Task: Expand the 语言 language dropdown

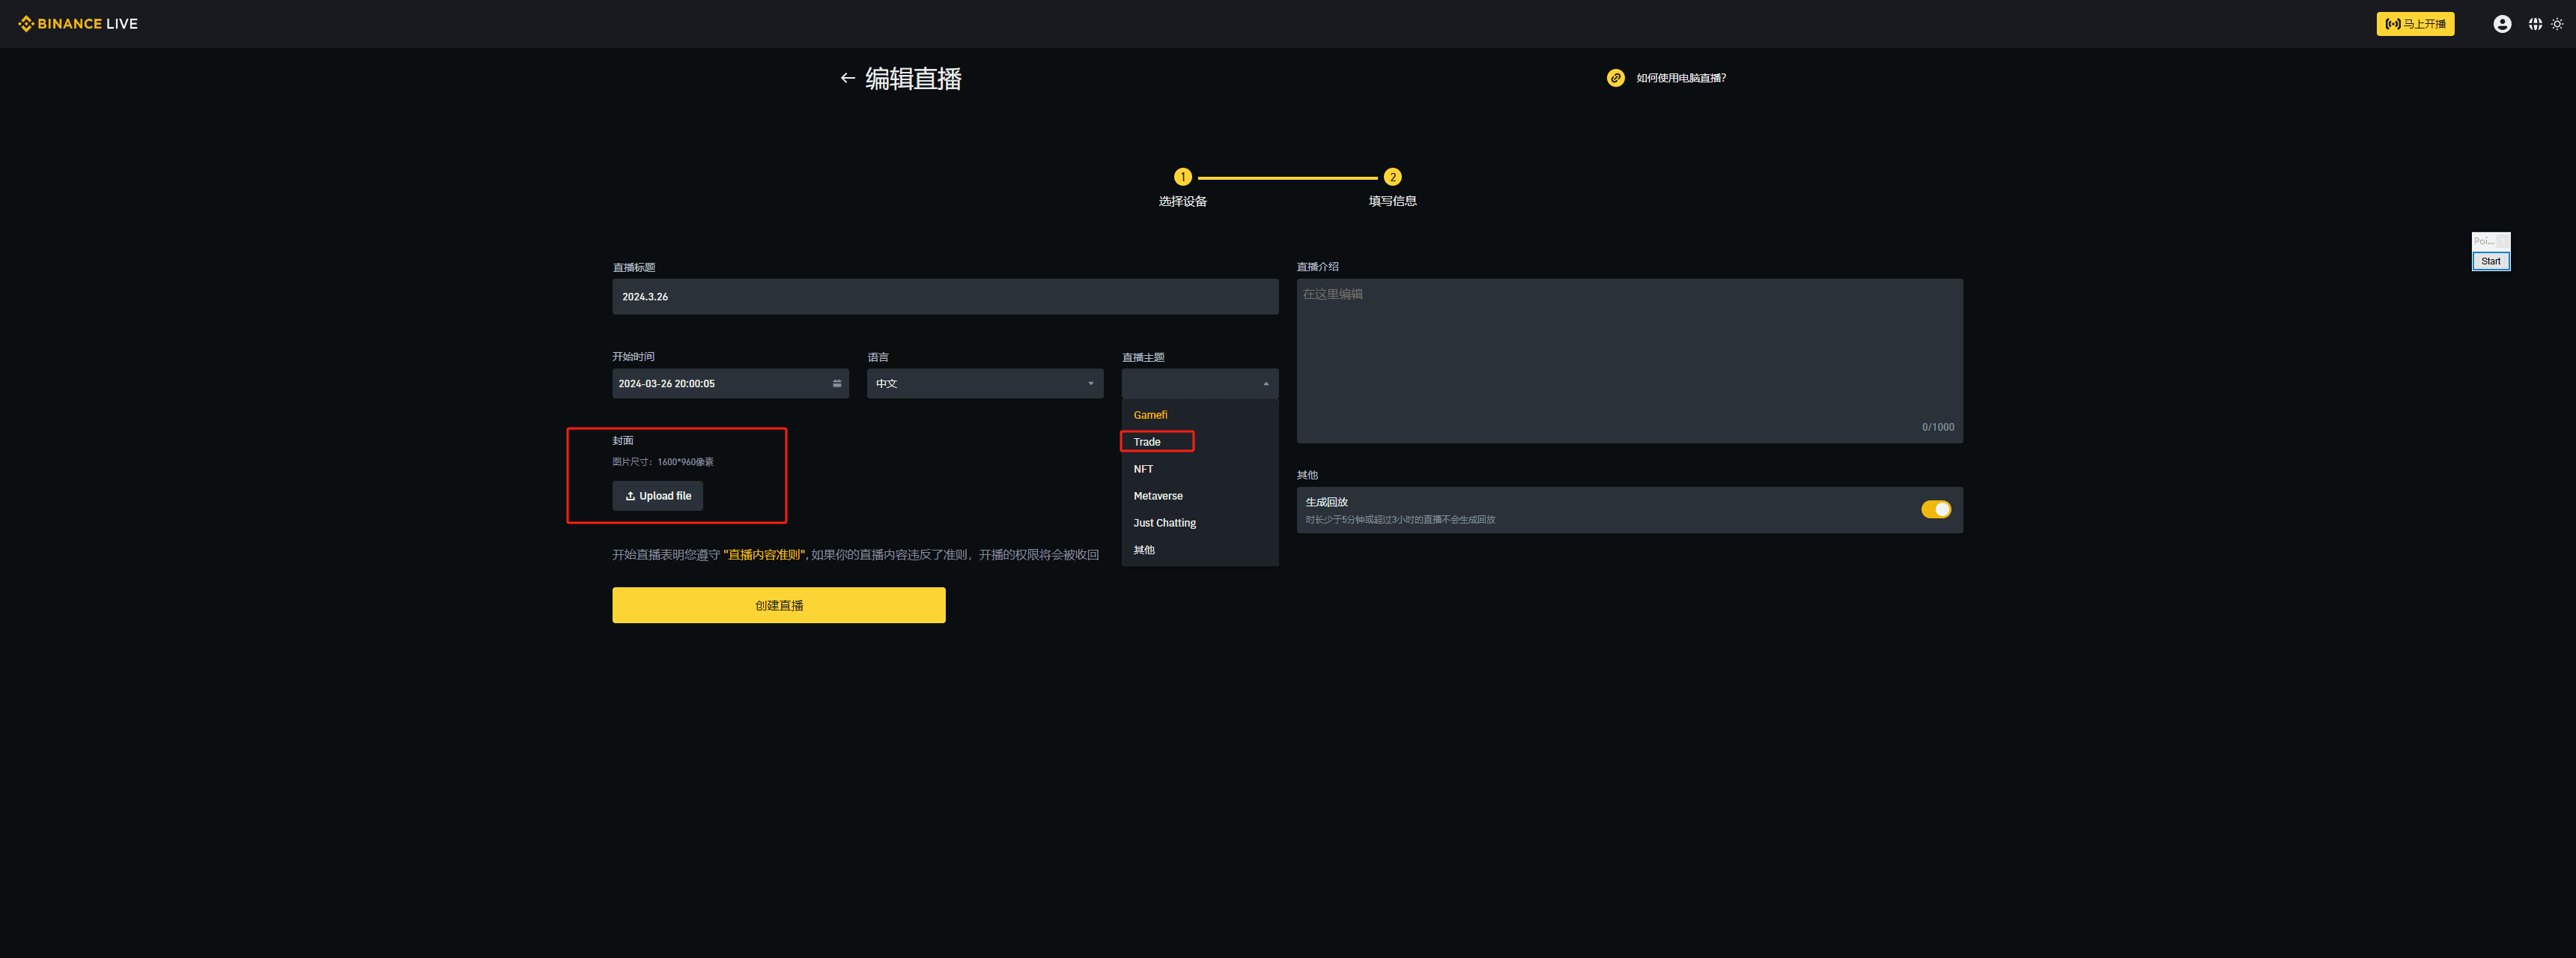Action: pos(984,384)
